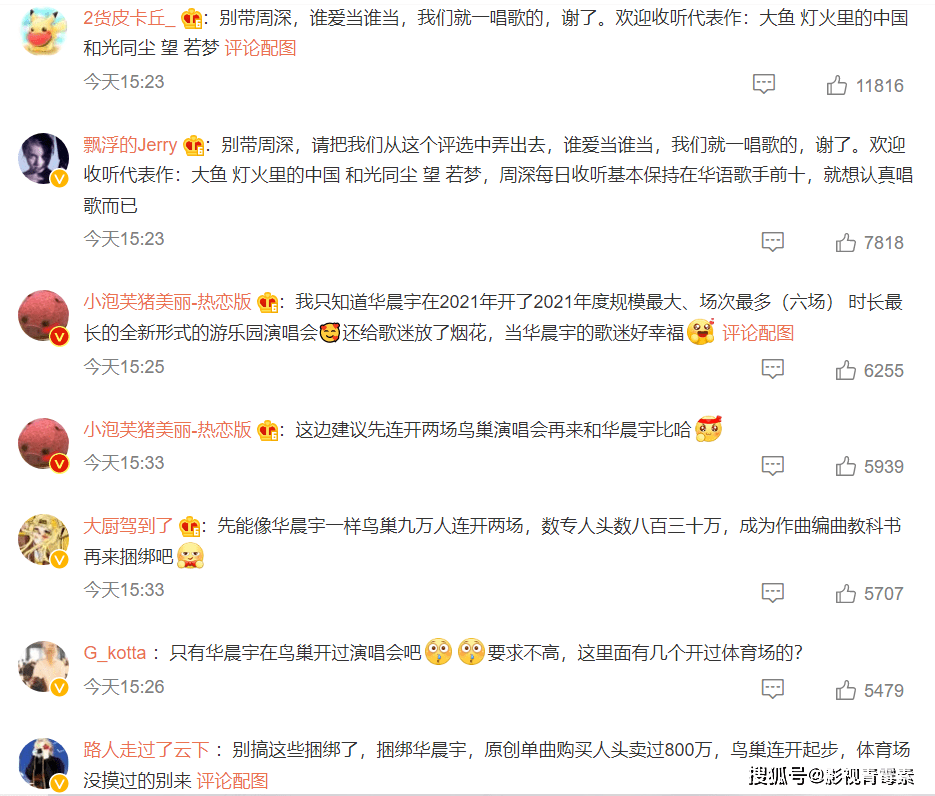Reply to the 鸟巢演唱会 comment at 15:33
Screen dimensions: 935x796
(773, 466)
